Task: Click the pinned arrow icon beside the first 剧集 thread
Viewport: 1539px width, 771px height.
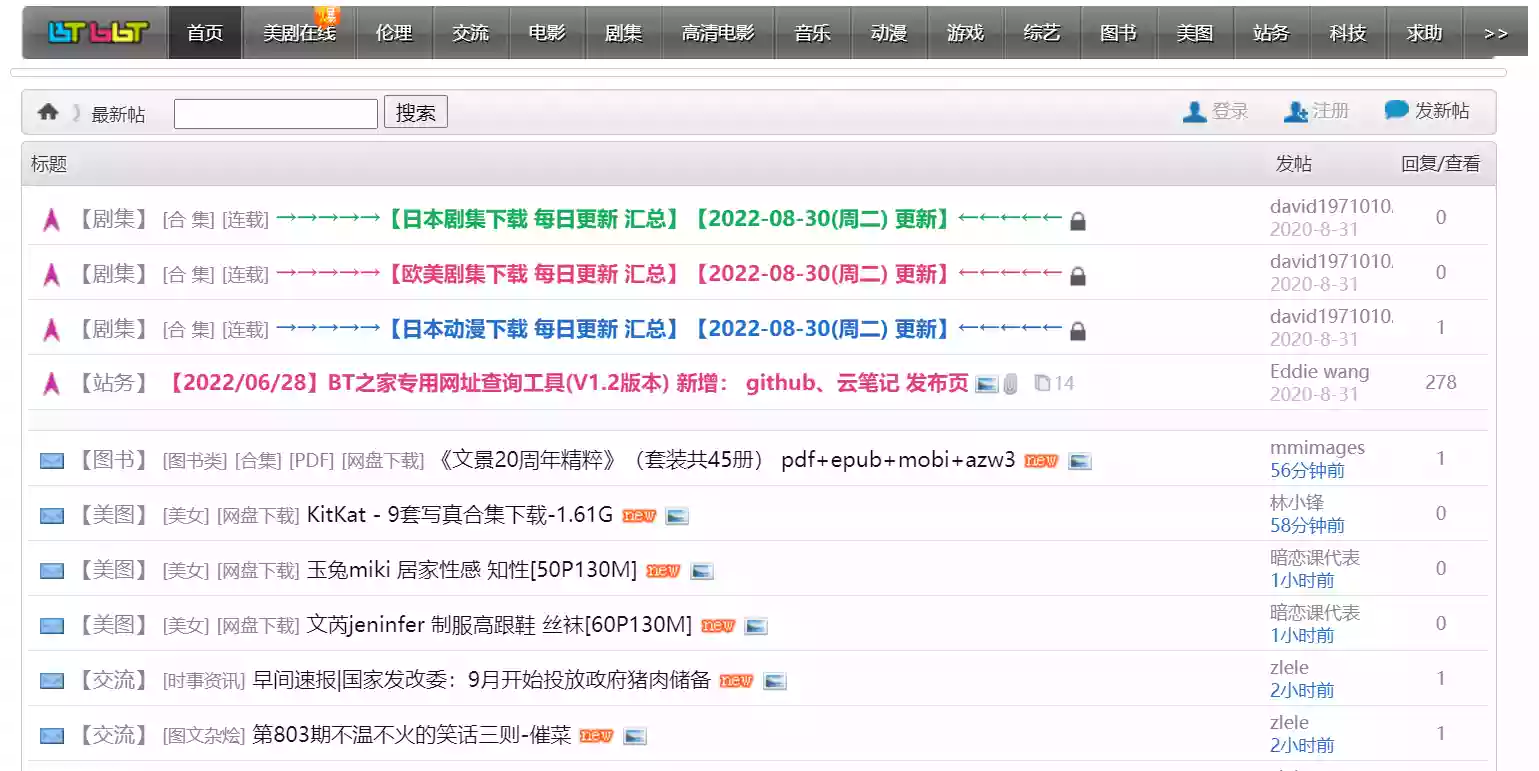Action: tap(51, 219)
